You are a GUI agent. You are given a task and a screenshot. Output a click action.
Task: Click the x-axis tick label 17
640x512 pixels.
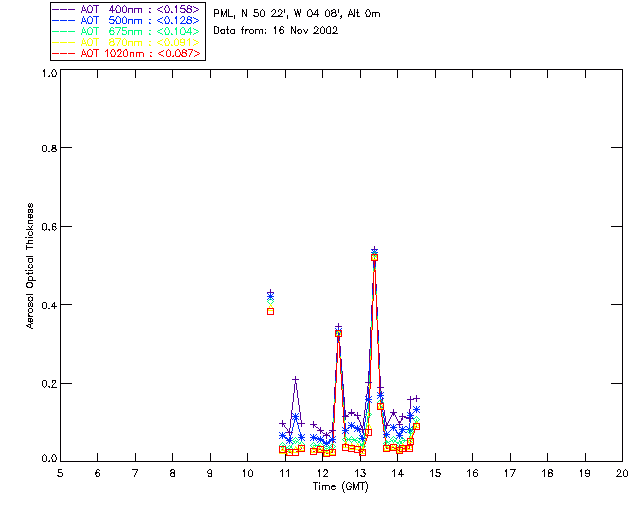(x=510, y=473)
